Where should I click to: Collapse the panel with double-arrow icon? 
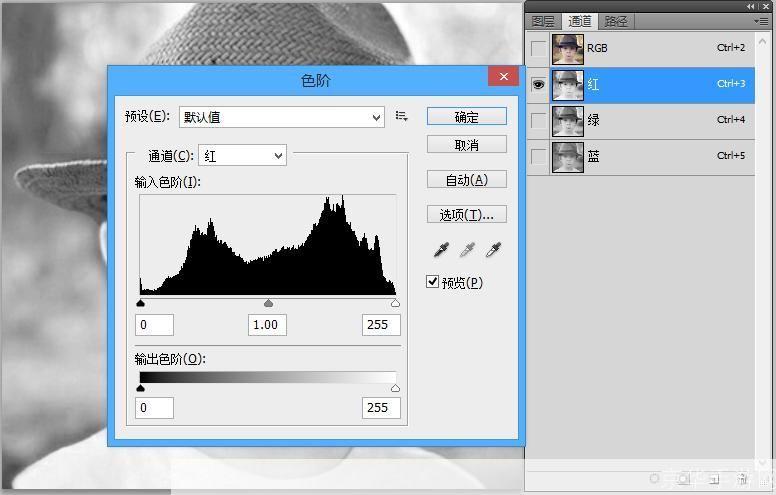[751, 6]
